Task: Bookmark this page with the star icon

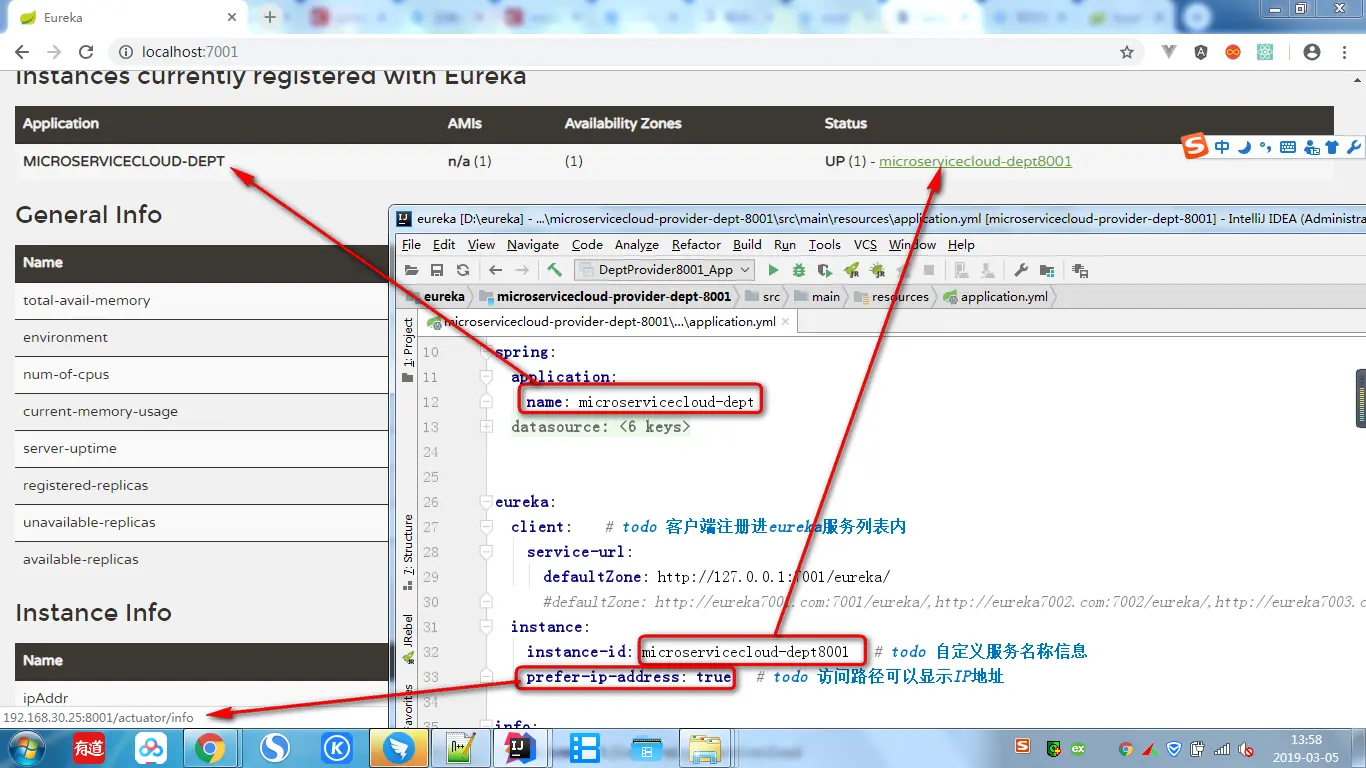Action: [x=1127, y=52]
